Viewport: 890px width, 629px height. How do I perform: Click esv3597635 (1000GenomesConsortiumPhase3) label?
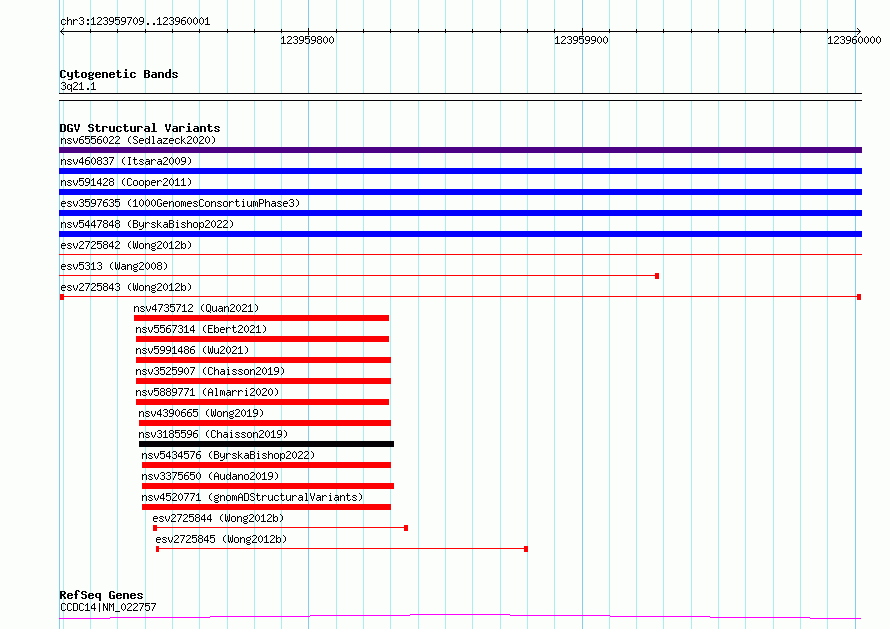[180, 203]
